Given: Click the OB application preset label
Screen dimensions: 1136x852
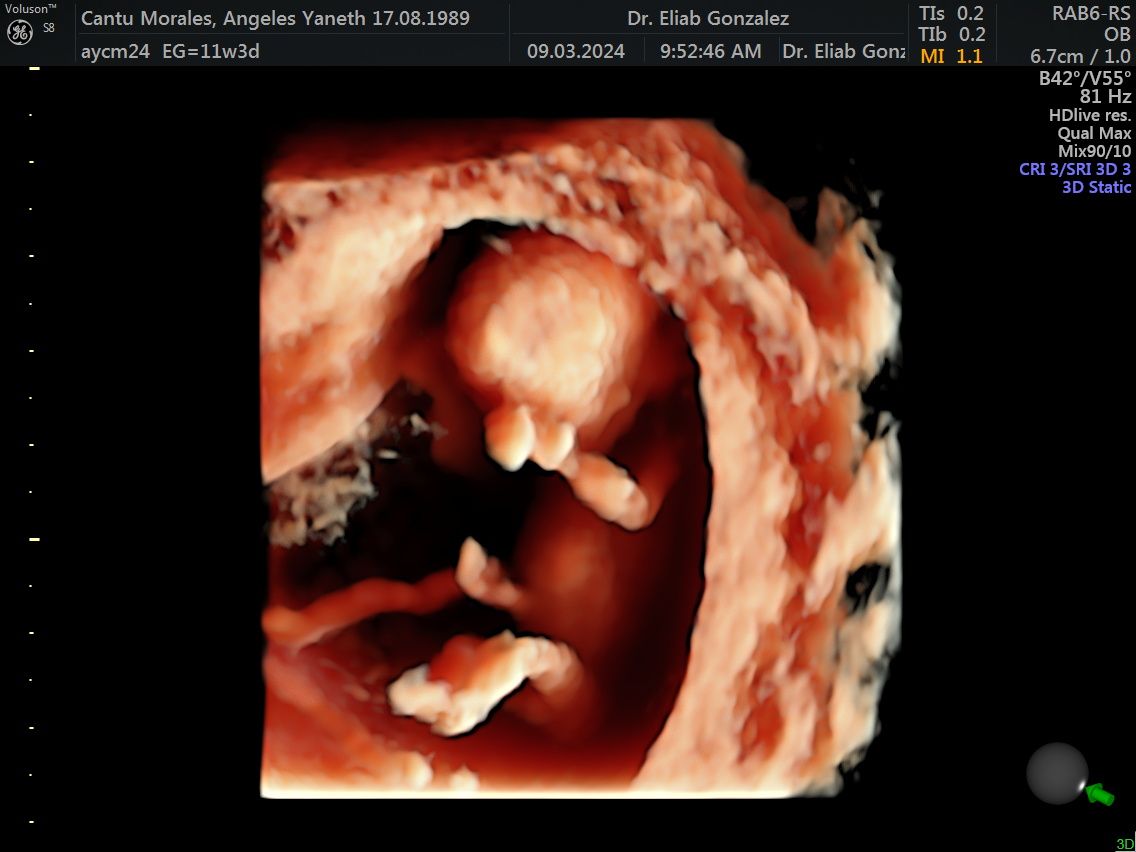Looking at the screenshot, I should click(x=1117, y=35).
